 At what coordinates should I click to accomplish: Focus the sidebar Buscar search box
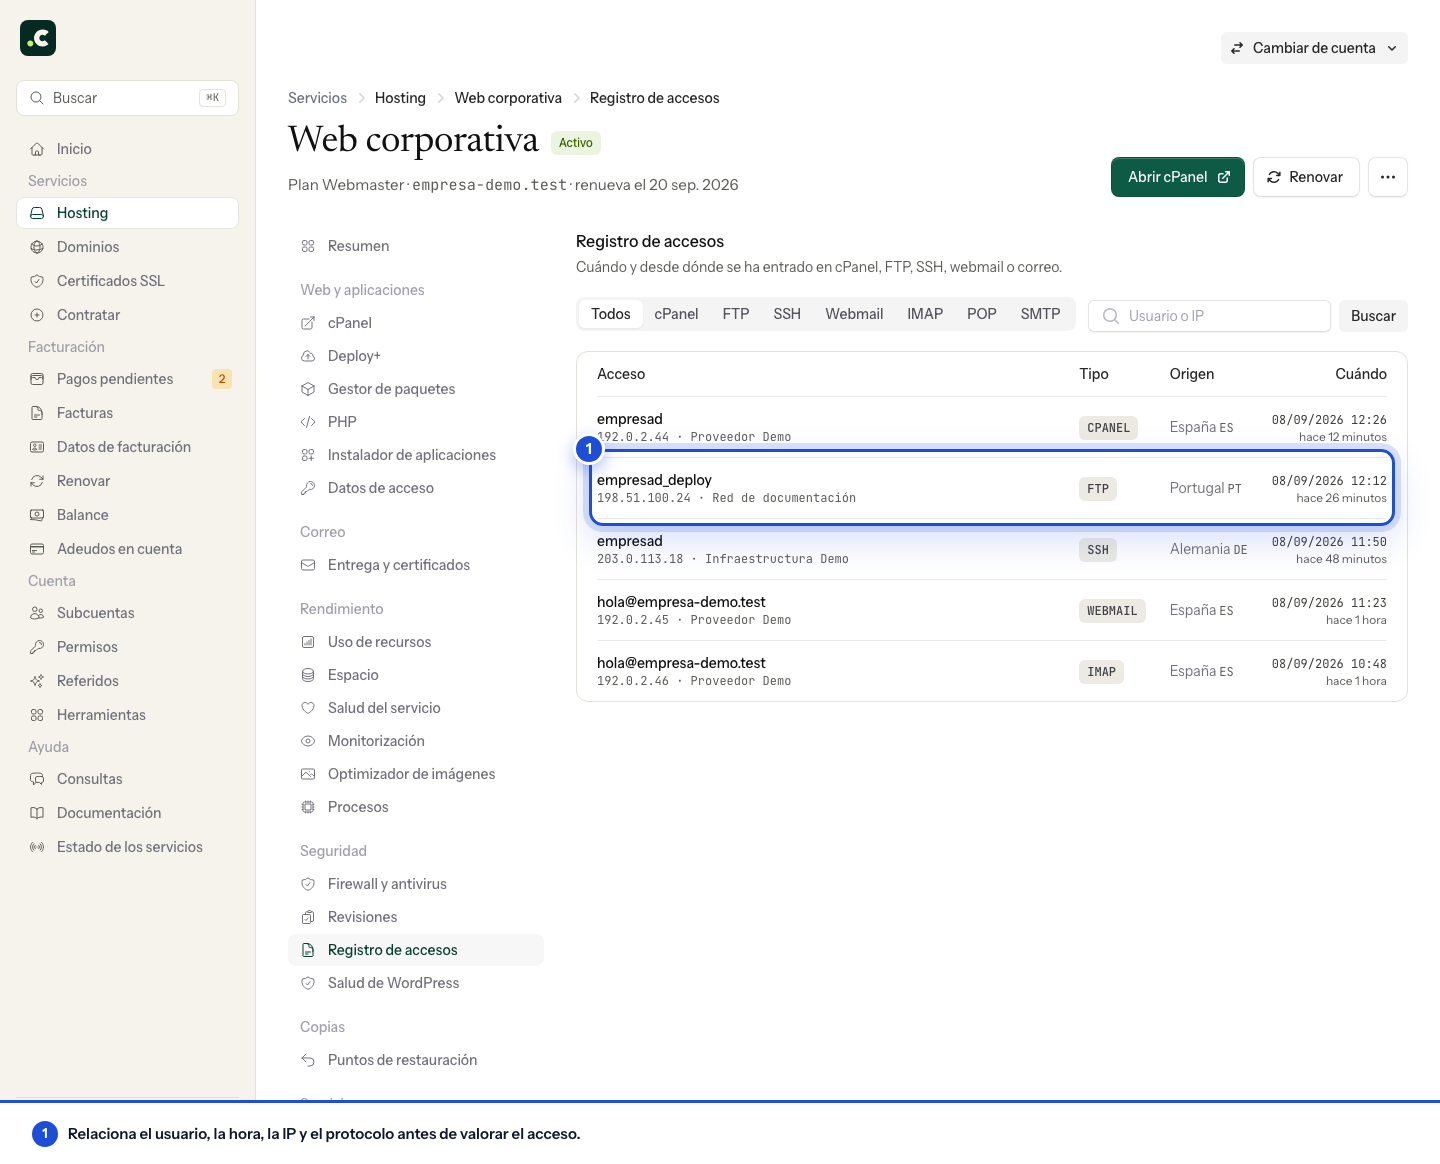point(128,98)
